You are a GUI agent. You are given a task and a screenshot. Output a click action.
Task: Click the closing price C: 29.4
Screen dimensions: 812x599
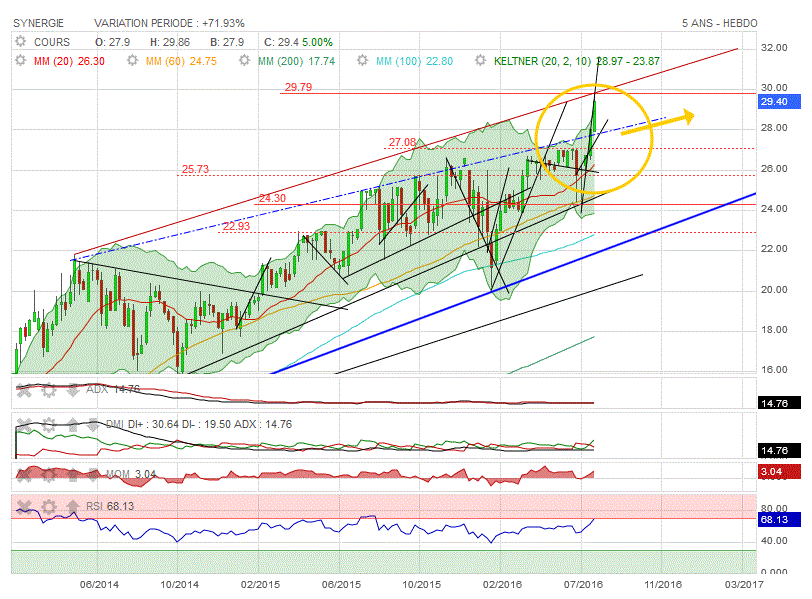[x=281, y=42]
